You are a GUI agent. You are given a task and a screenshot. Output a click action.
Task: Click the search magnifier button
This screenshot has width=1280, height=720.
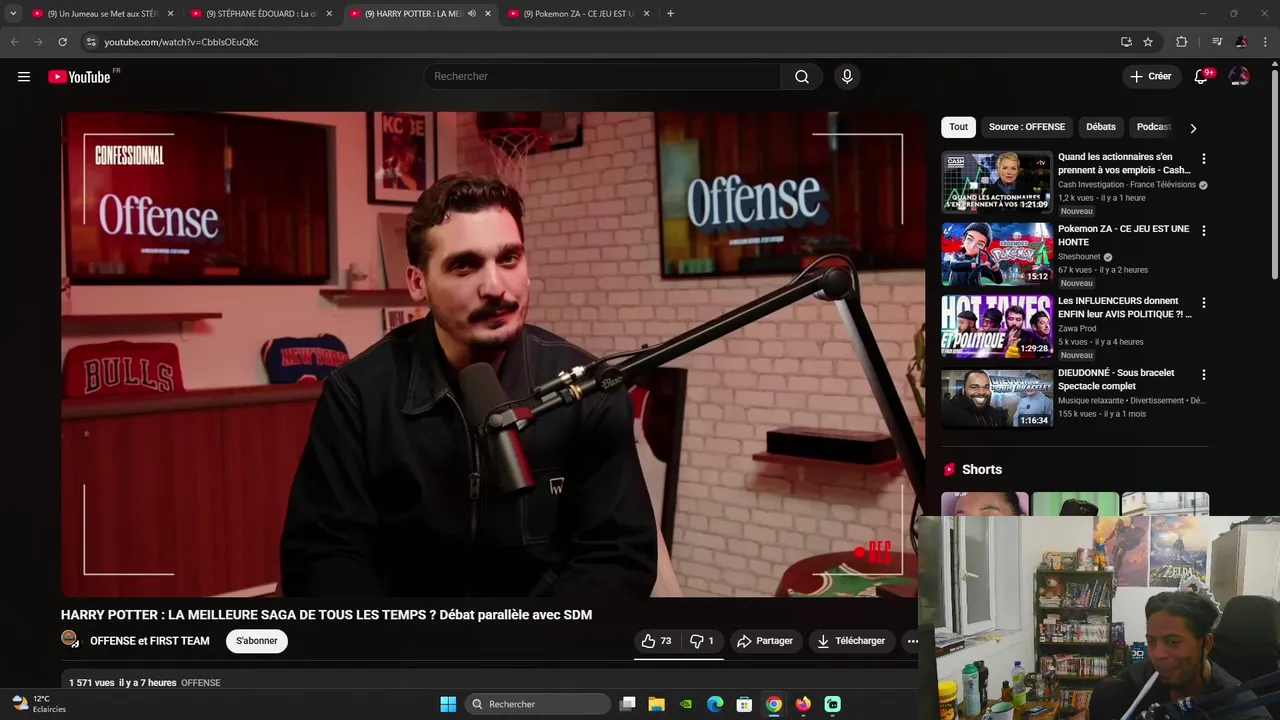tap(802, 77)
